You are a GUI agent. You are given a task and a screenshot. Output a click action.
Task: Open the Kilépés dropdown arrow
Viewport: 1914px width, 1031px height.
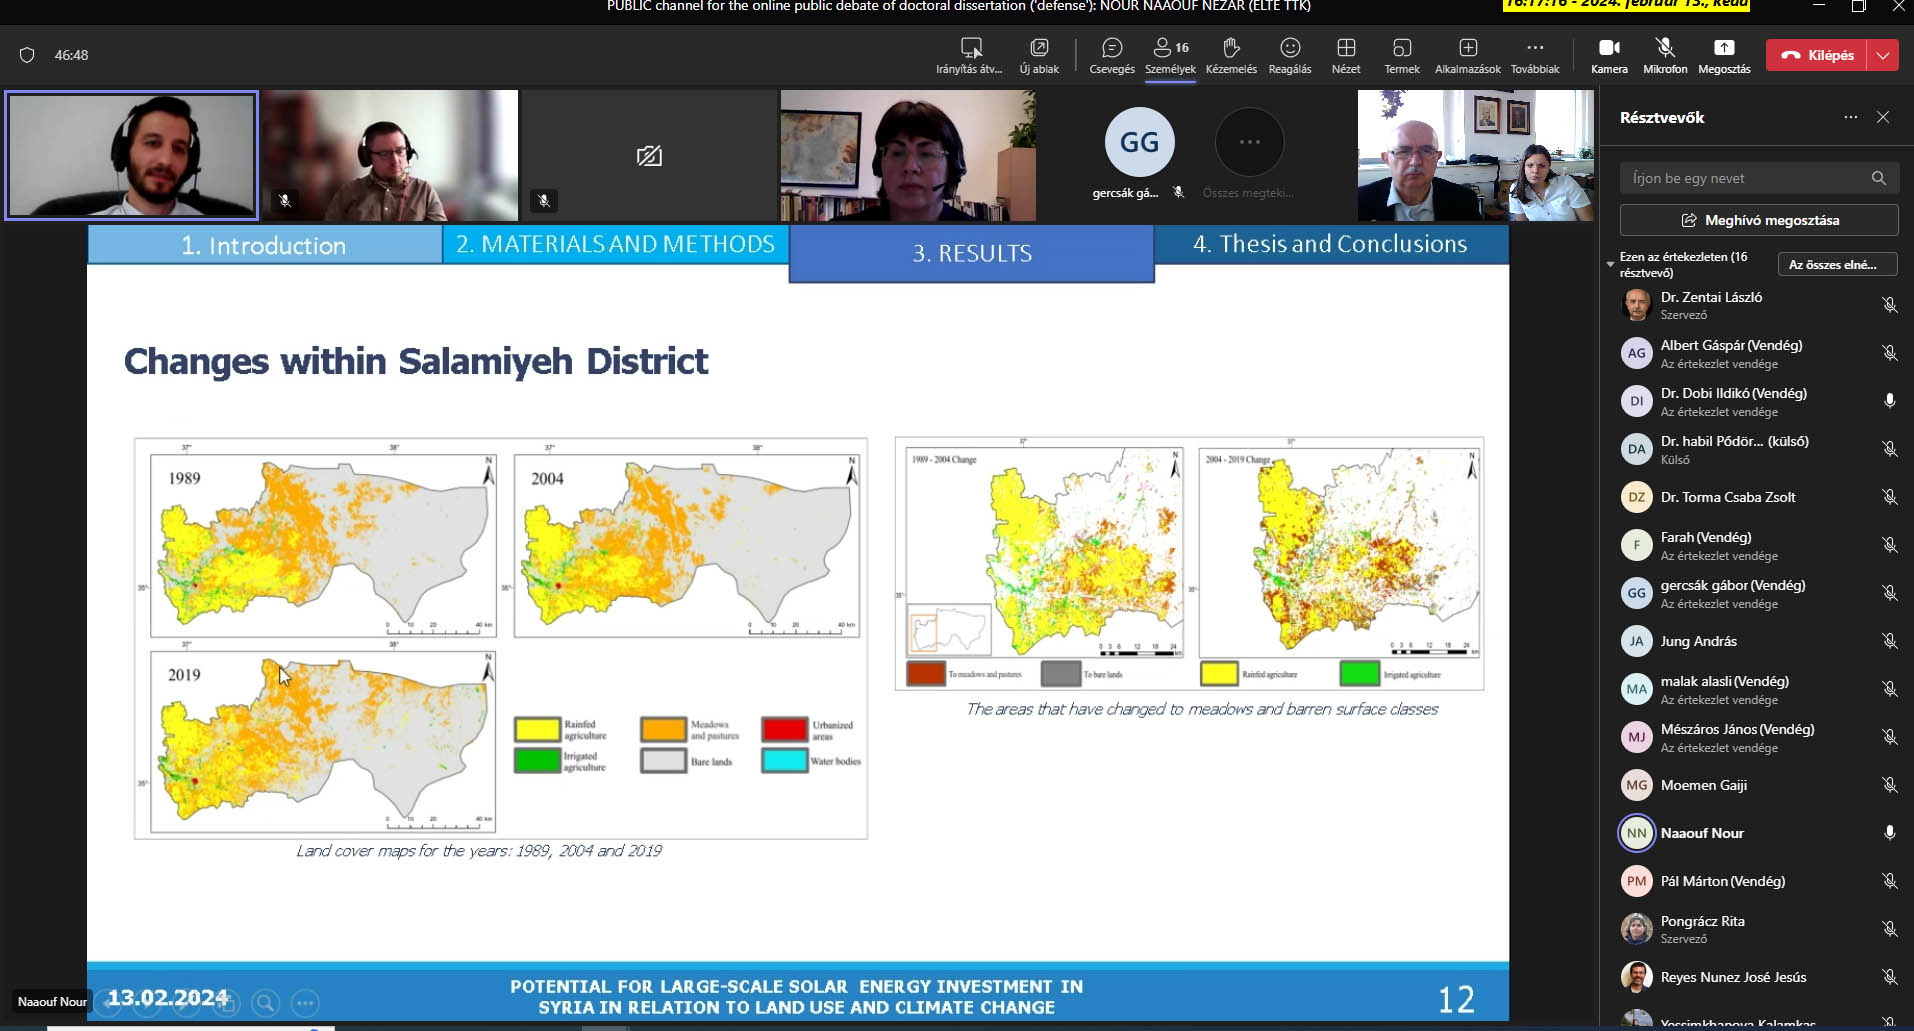(x=1883, y=55)
